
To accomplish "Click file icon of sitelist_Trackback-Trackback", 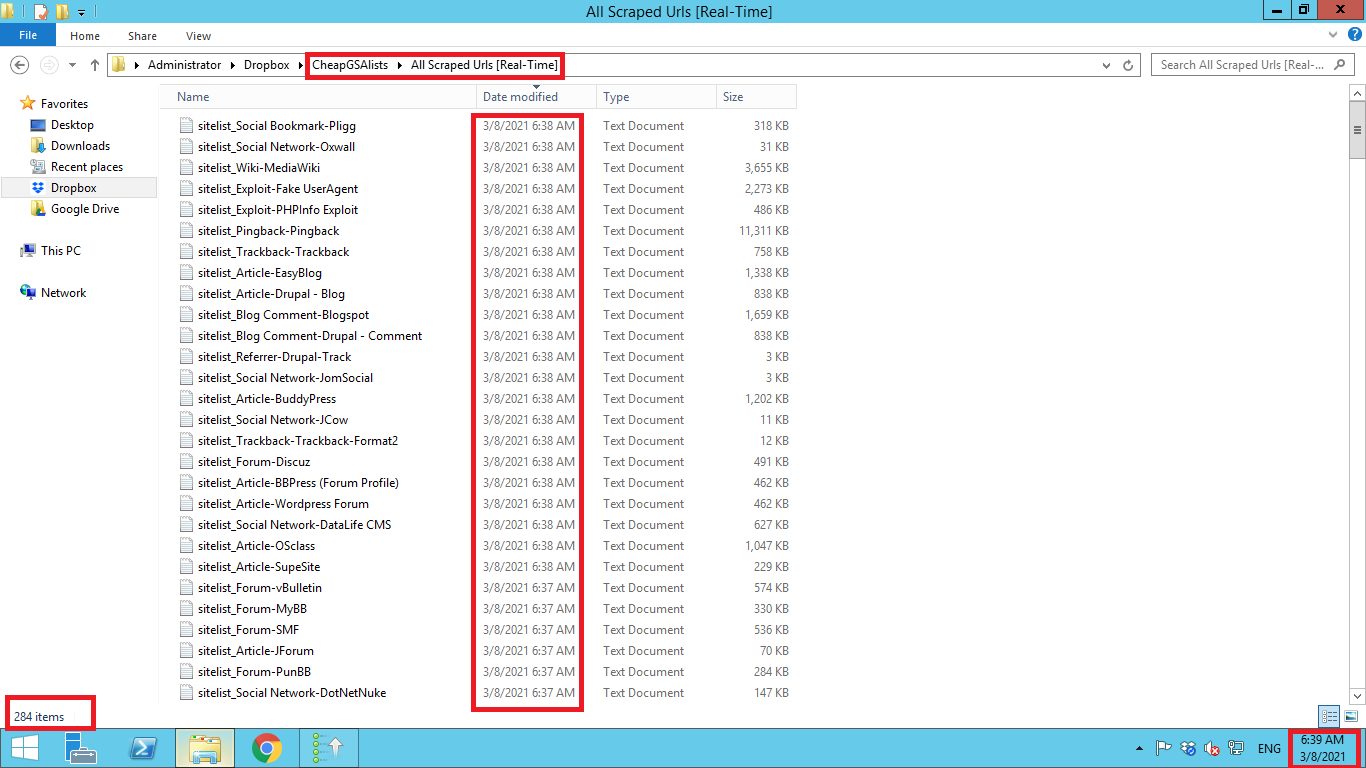I will coord(185,252).
